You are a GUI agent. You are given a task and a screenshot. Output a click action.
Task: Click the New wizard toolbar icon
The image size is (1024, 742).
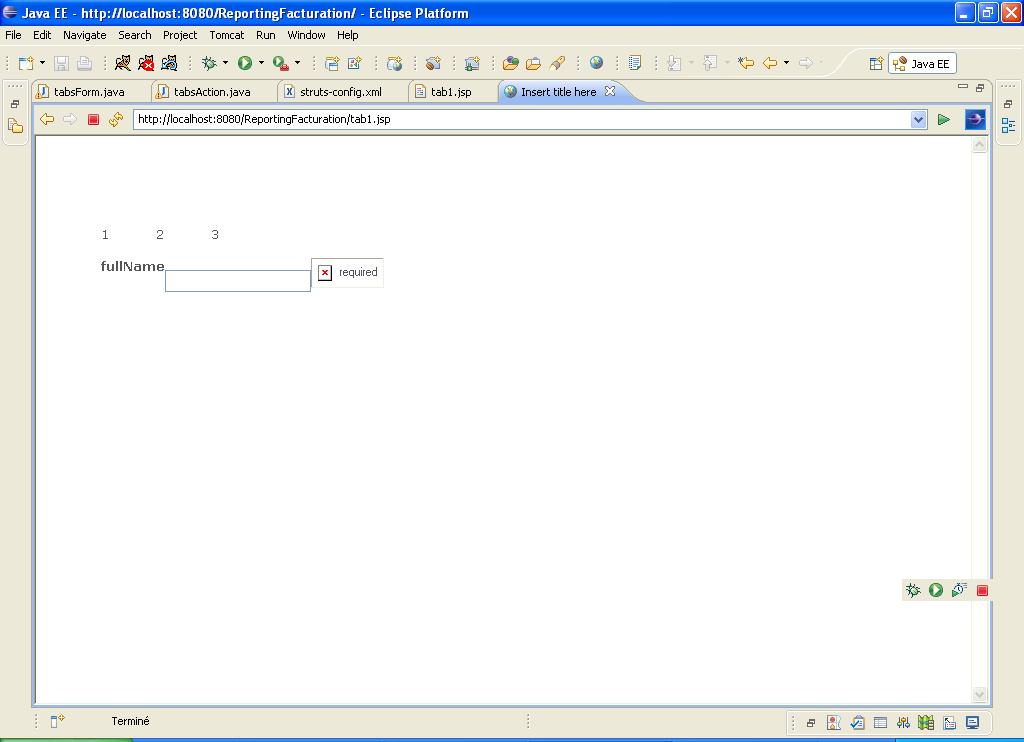click(x=26, y=63)
